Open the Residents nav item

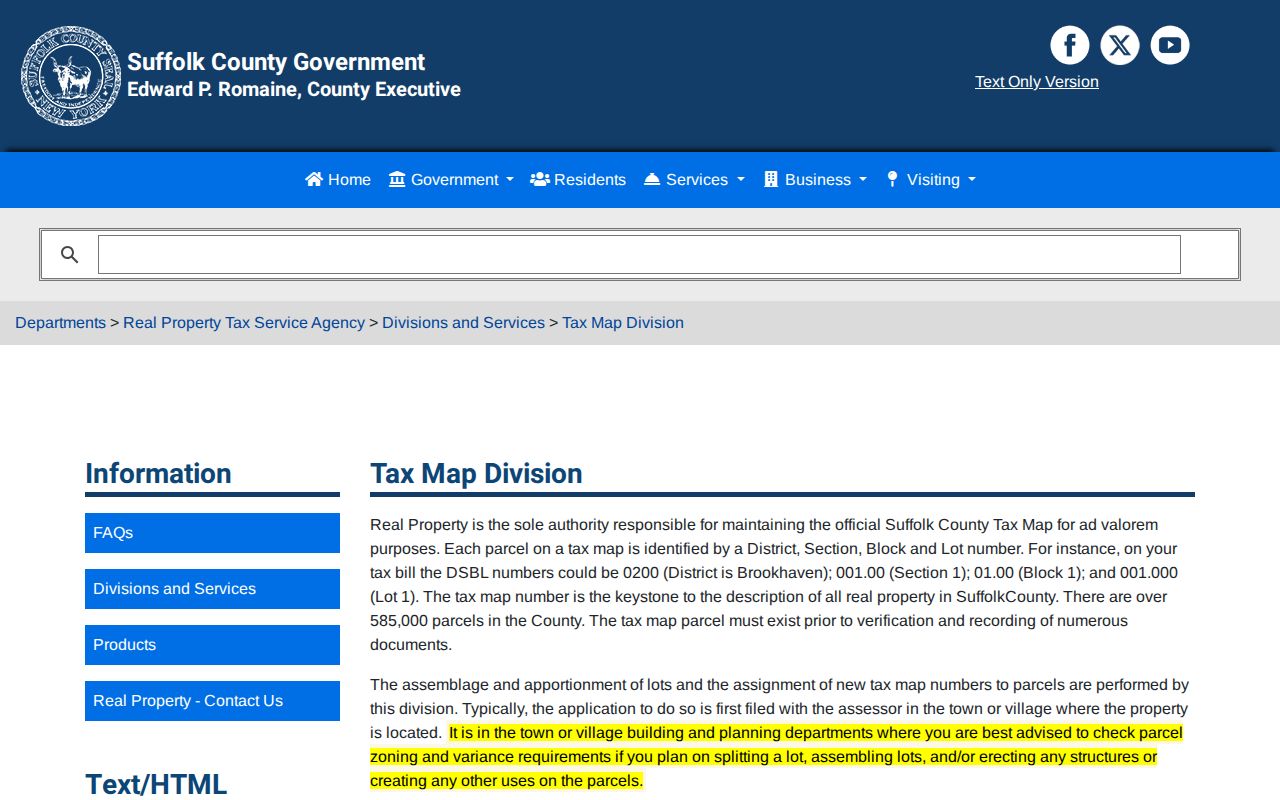(x=578, y=180)
